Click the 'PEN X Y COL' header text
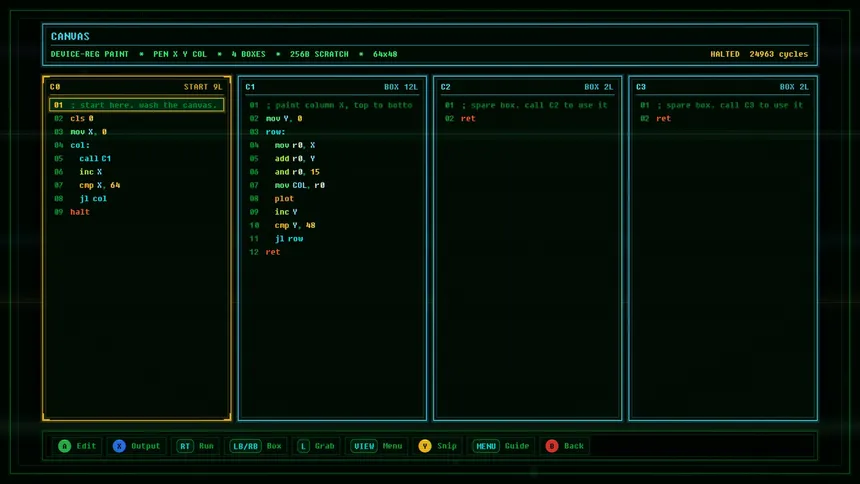The height and width of the screenshot is (484, 860). pos(179,54)
